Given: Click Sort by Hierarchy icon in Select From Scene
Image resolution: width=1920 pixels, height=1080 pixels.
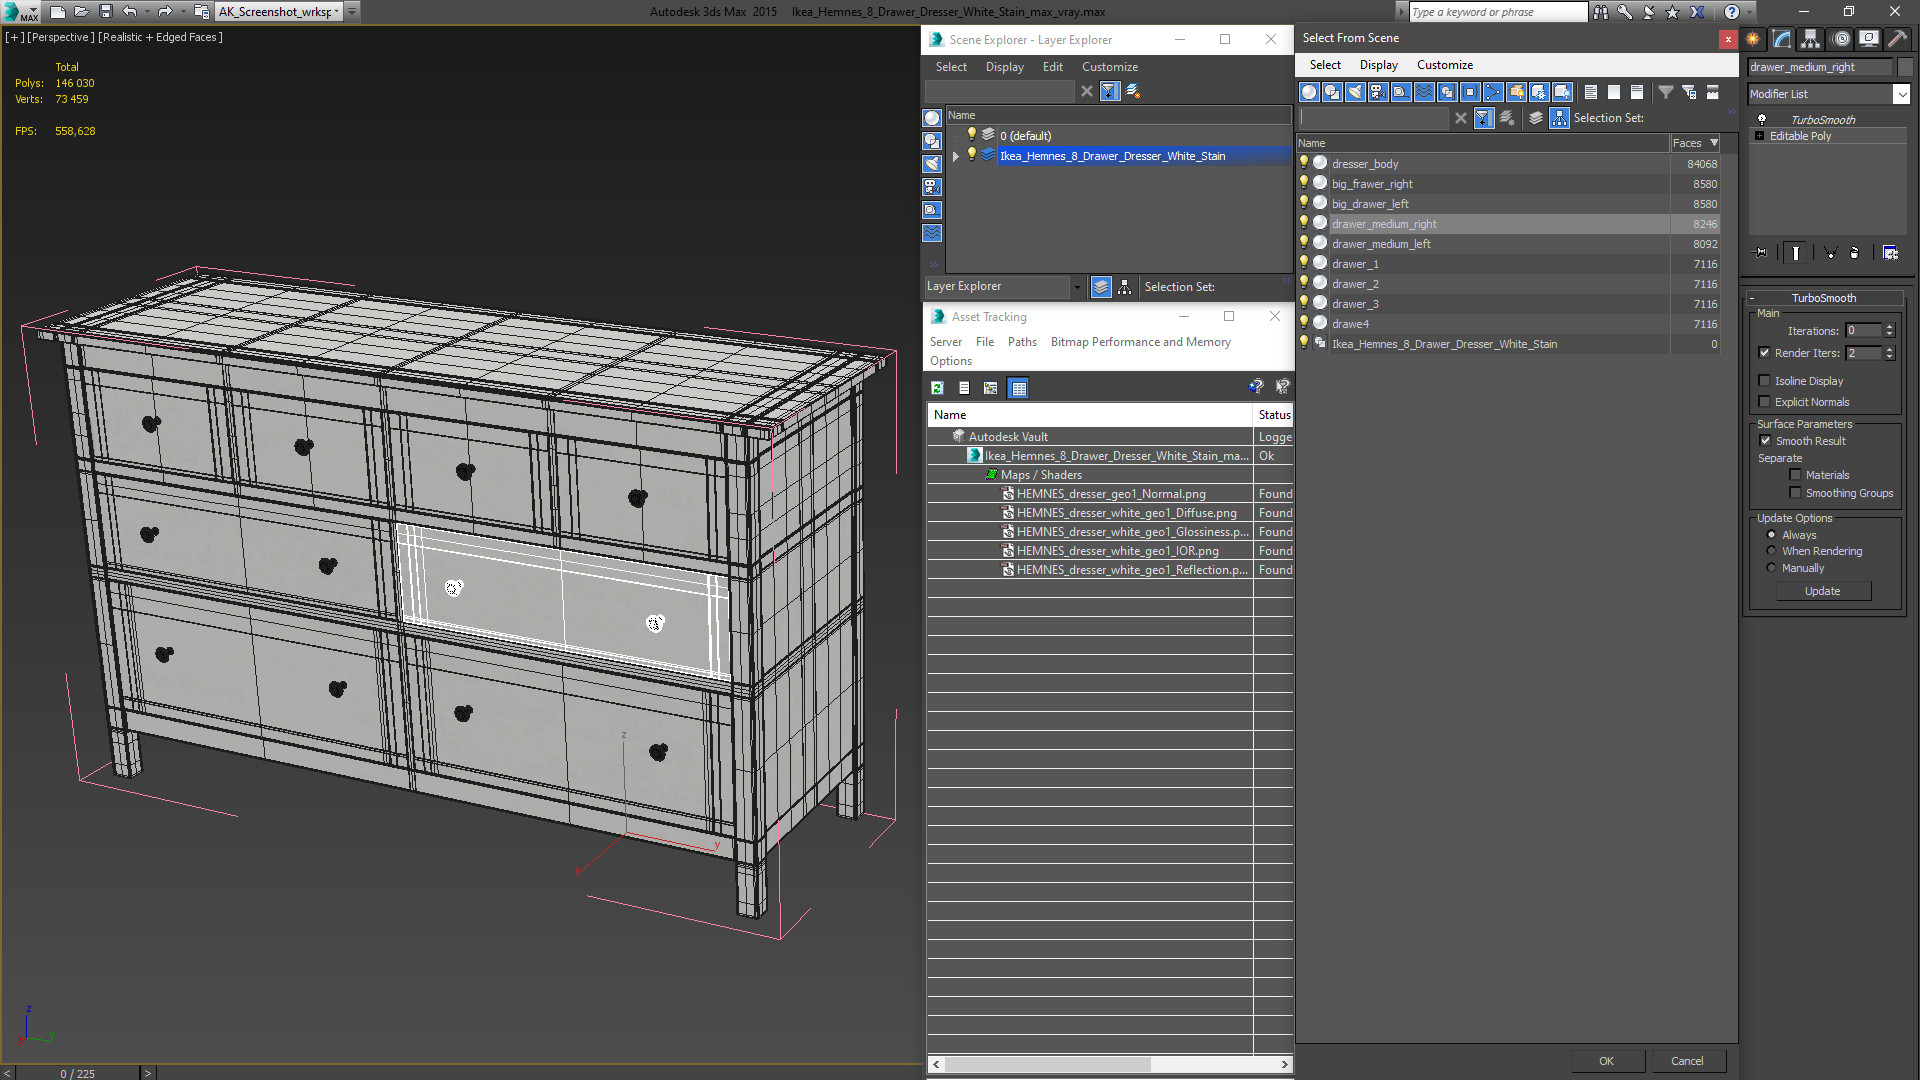Looking at the screenshot, I should coord(1560,118).
